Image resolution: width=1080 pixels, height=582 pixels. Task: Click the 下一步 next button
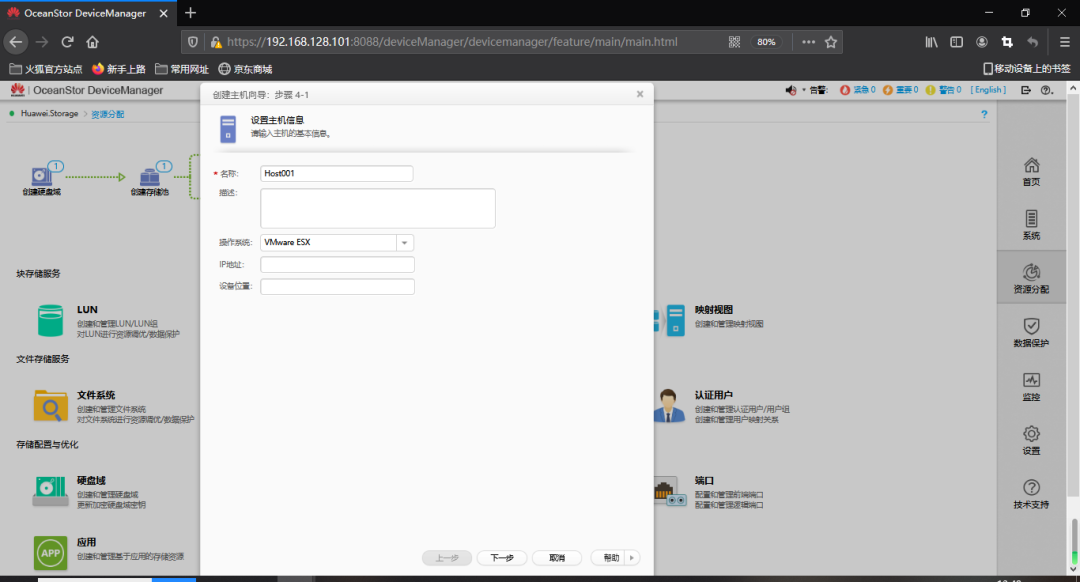pos(501,558)
